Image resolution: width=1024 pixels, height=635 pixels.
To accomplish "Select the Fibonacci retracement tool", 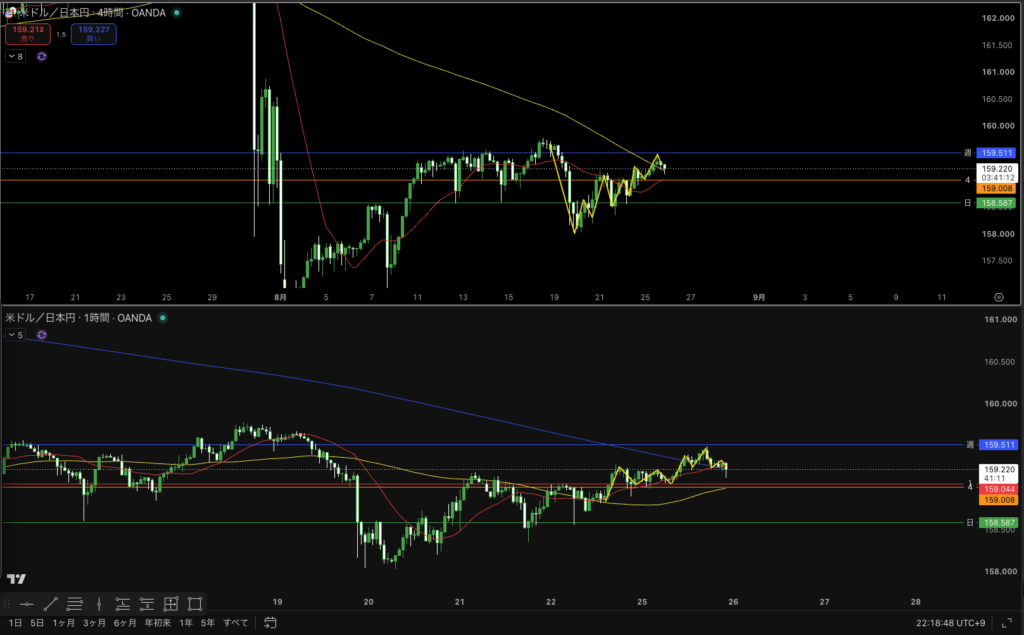I will pyautogui.click(x=75, y=604).
